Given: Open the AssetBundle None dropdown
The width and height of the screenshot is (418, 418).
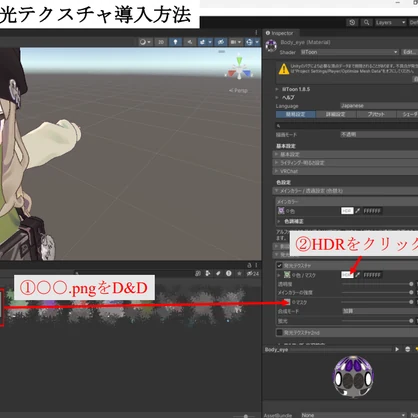Looking at the screenshot, I should [353, 415].
